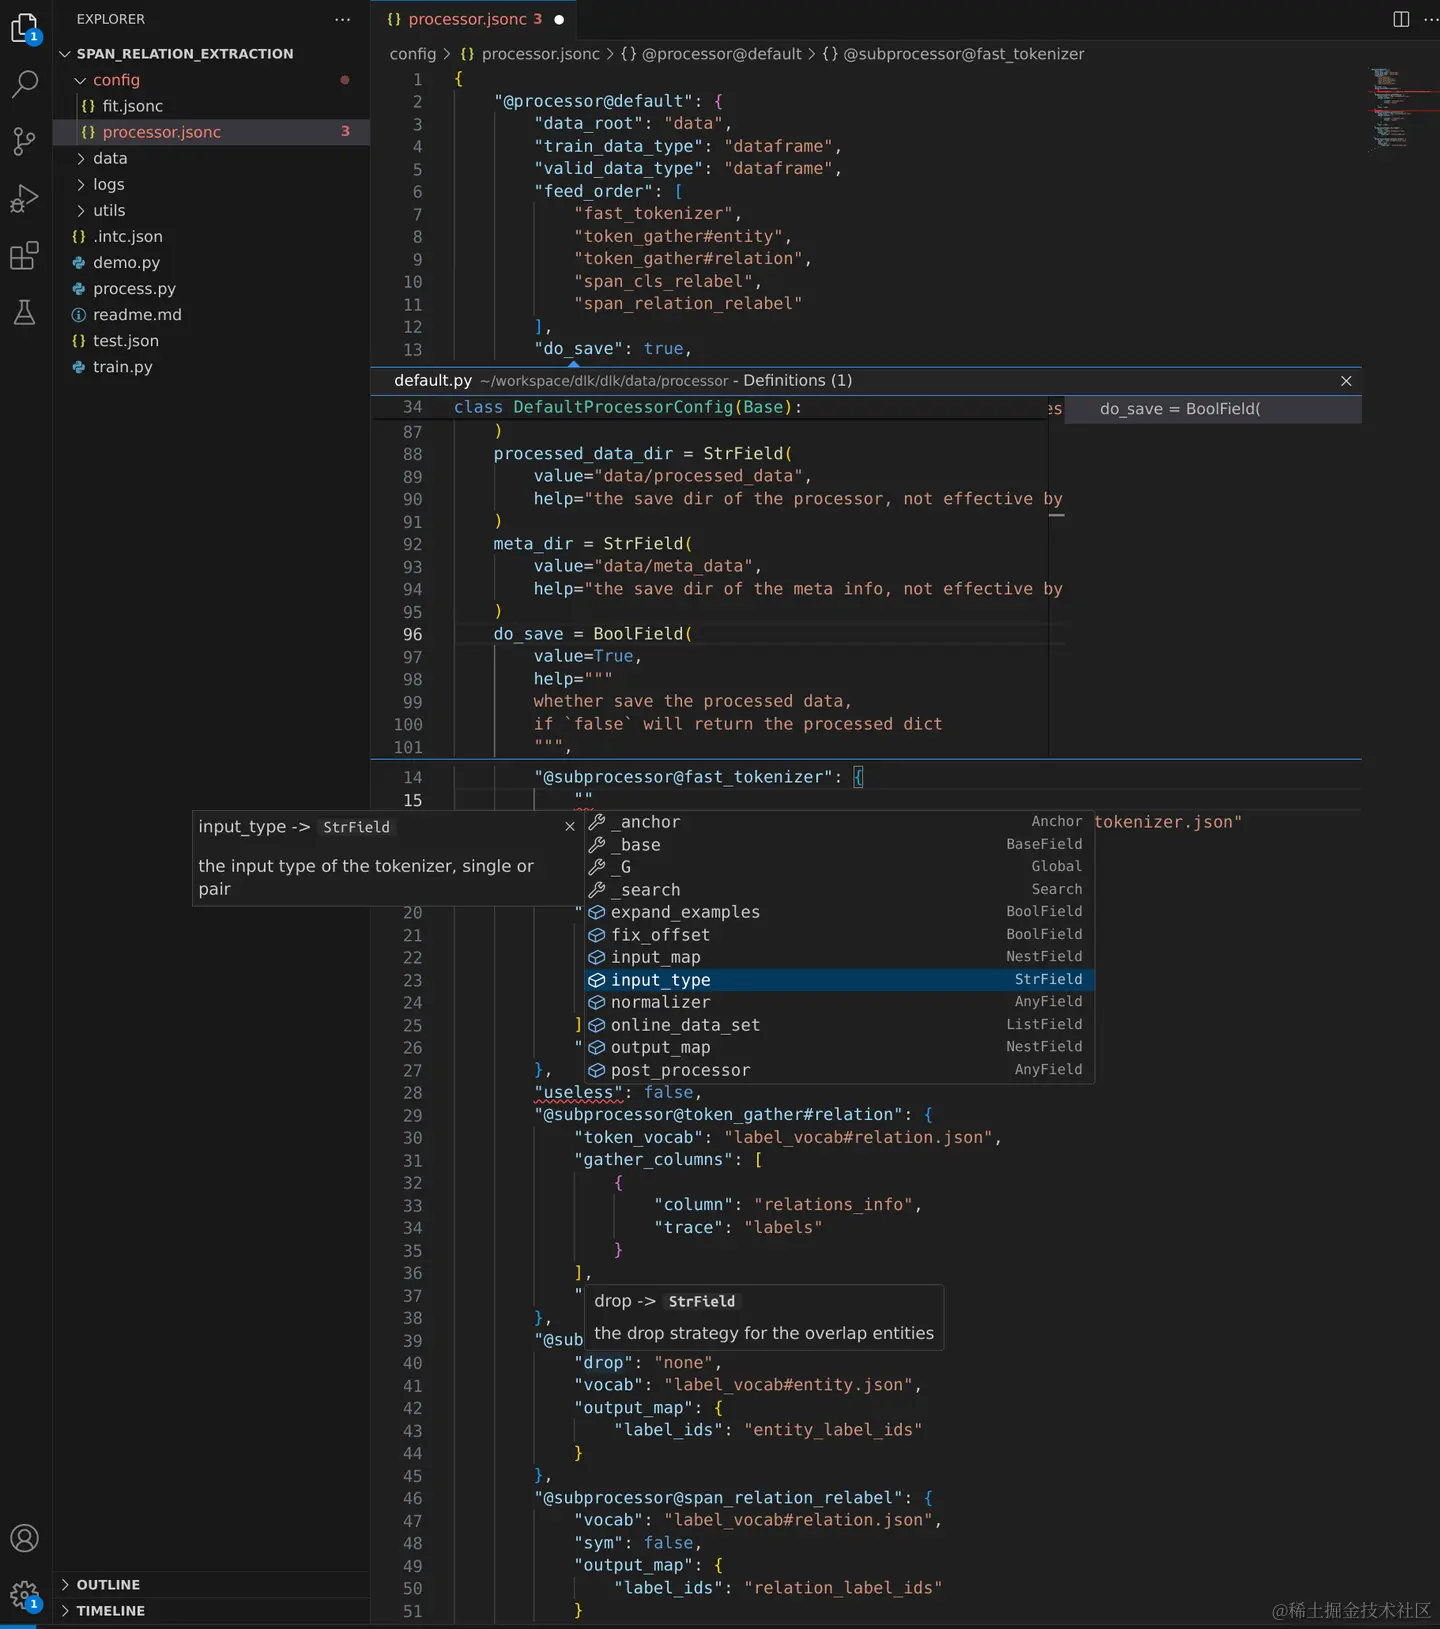Viewport: 1440px width, 1629px height.
Task: Click the "@subprocessor@span_relation_relabel" key on line 46
Action: point(719,1498)
